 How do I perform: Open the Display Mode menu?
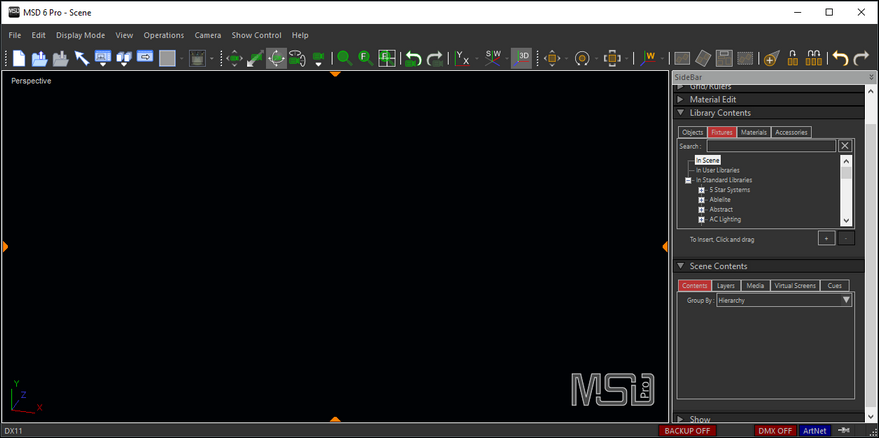80,35
